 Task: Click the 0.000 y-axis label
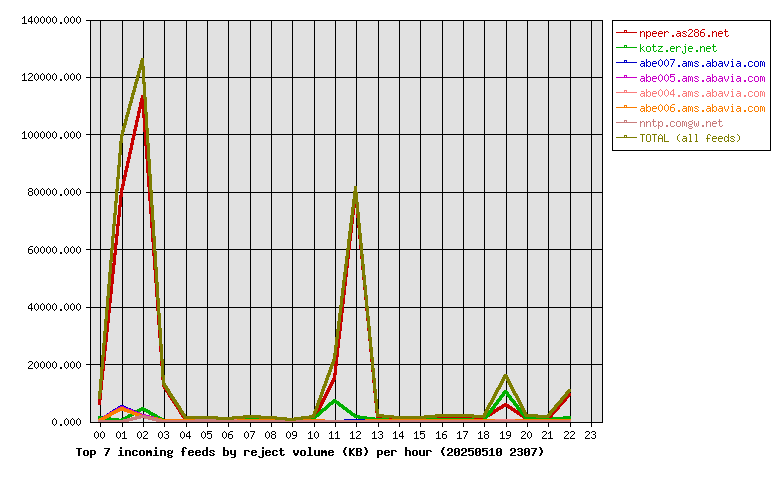pyautogui.click(x=66, y=422)
